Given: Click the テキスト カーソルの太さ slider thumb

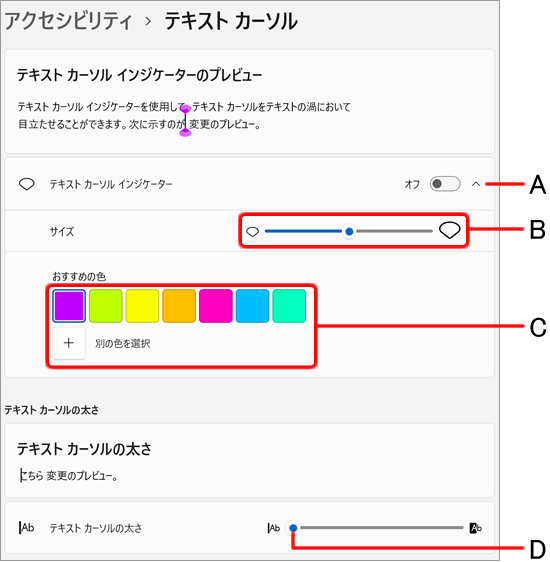Looking at the screenshot, I should 293,528.
